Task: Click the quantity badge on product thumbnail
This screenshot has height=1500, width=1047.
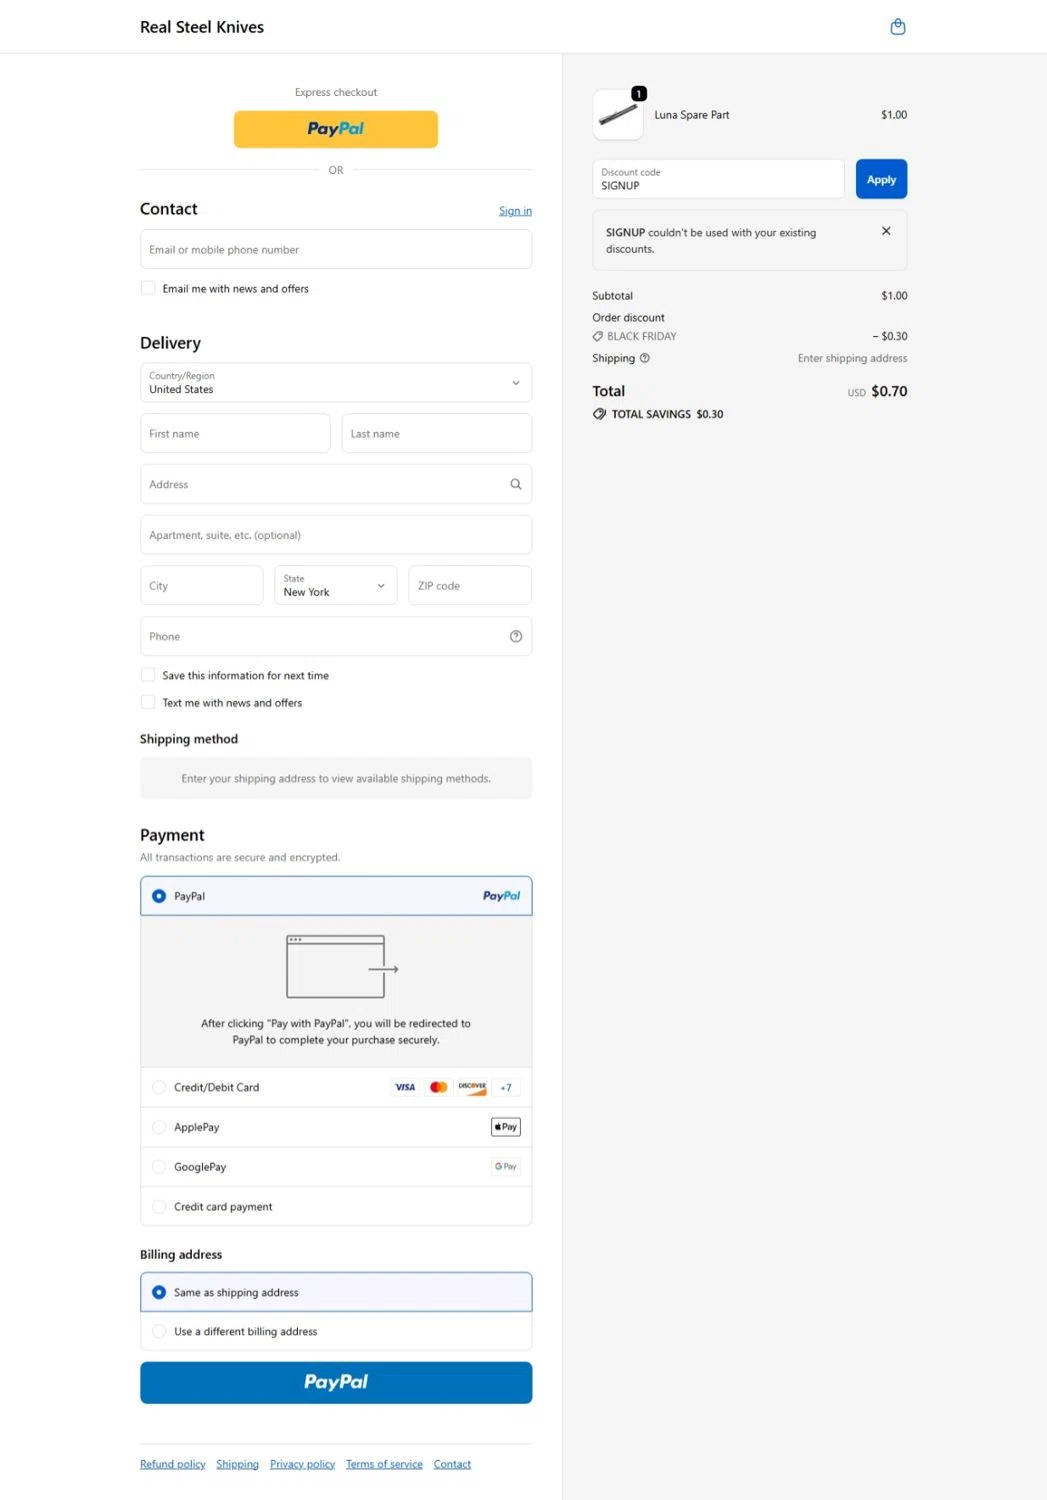Action: tap(639, 93)
